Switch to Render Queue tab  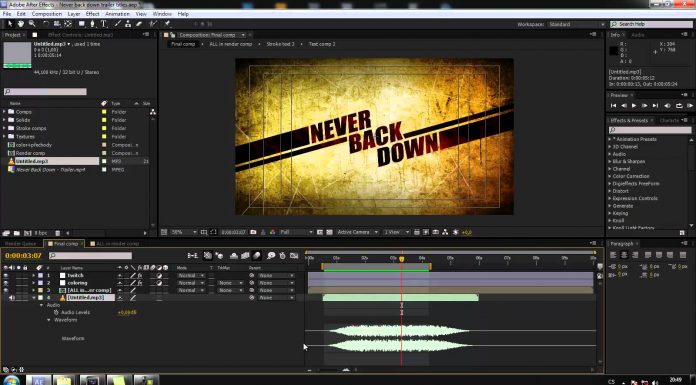(20, 243)
